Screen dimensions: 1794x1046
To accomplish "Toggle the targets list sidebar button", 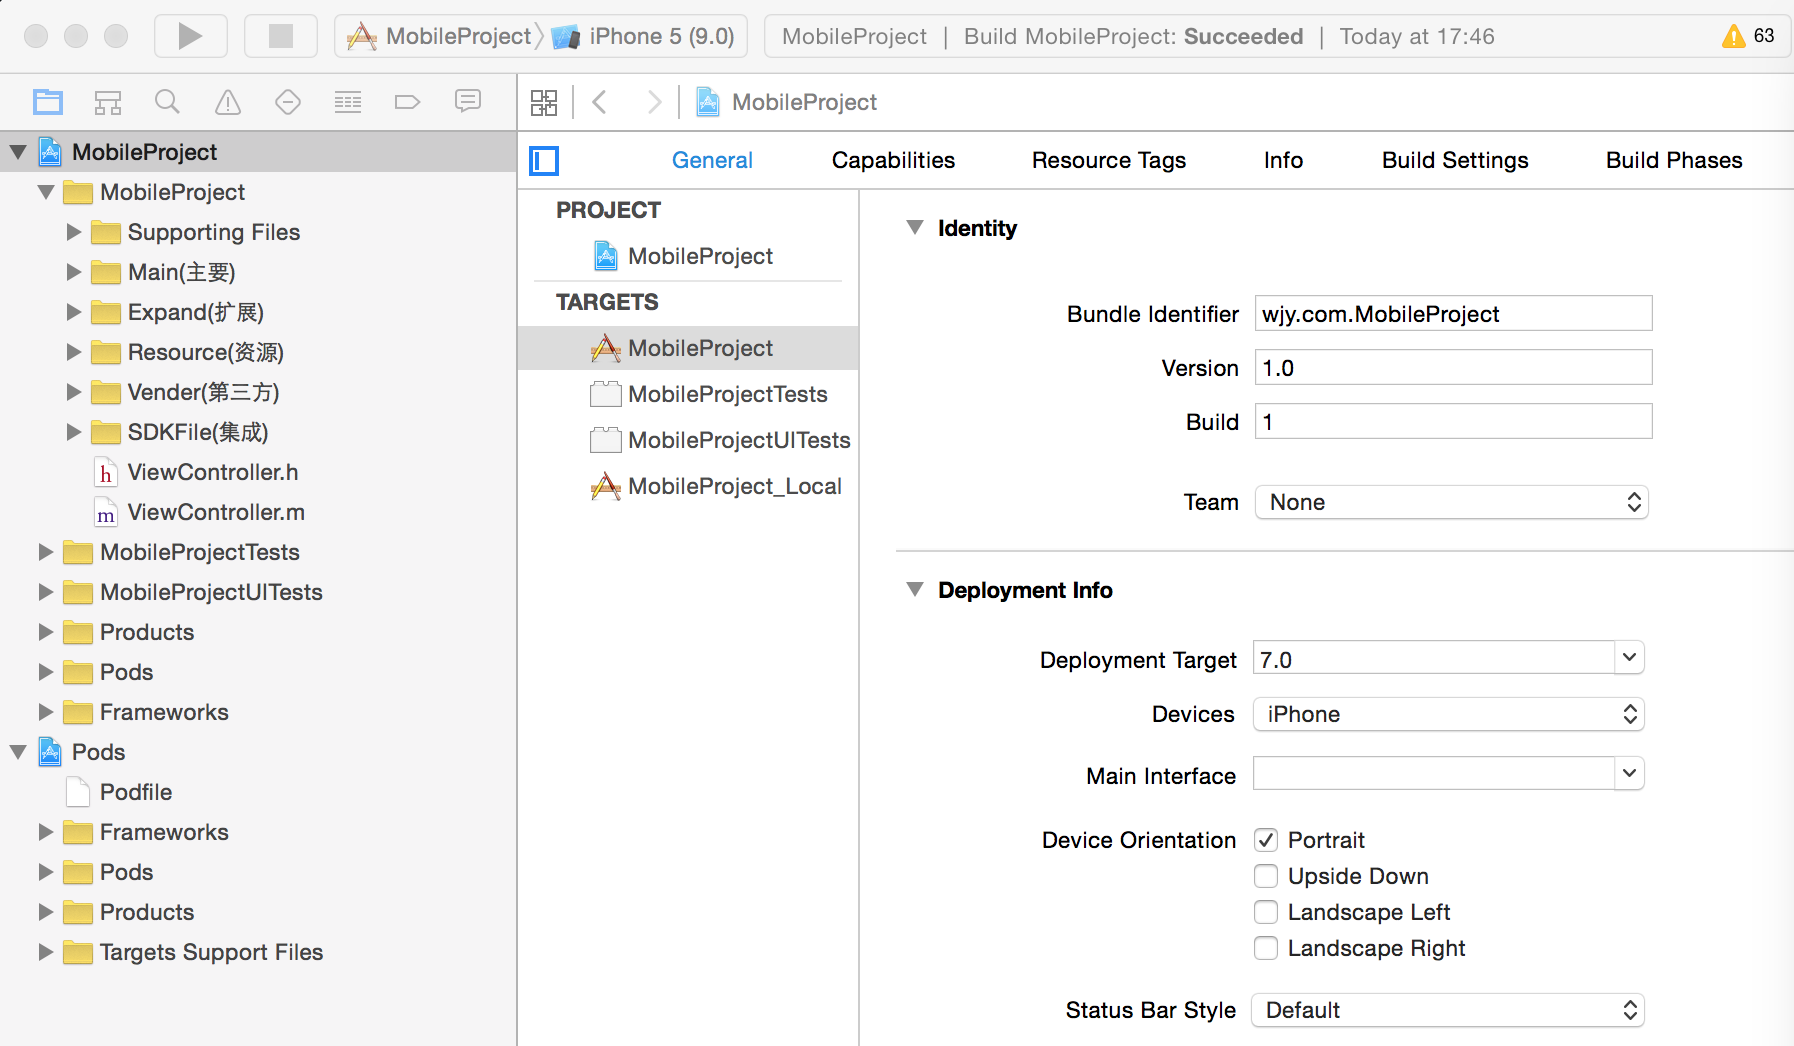I will pos(544,161).
